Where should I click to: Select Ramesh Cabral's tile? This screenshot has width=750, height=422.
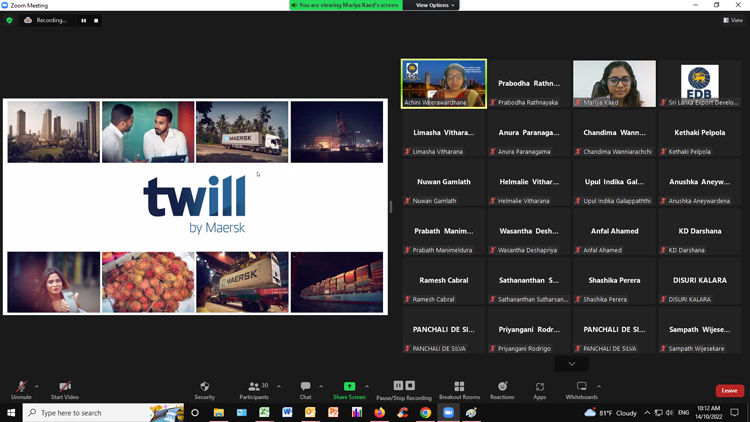click(x=444, y=281)
